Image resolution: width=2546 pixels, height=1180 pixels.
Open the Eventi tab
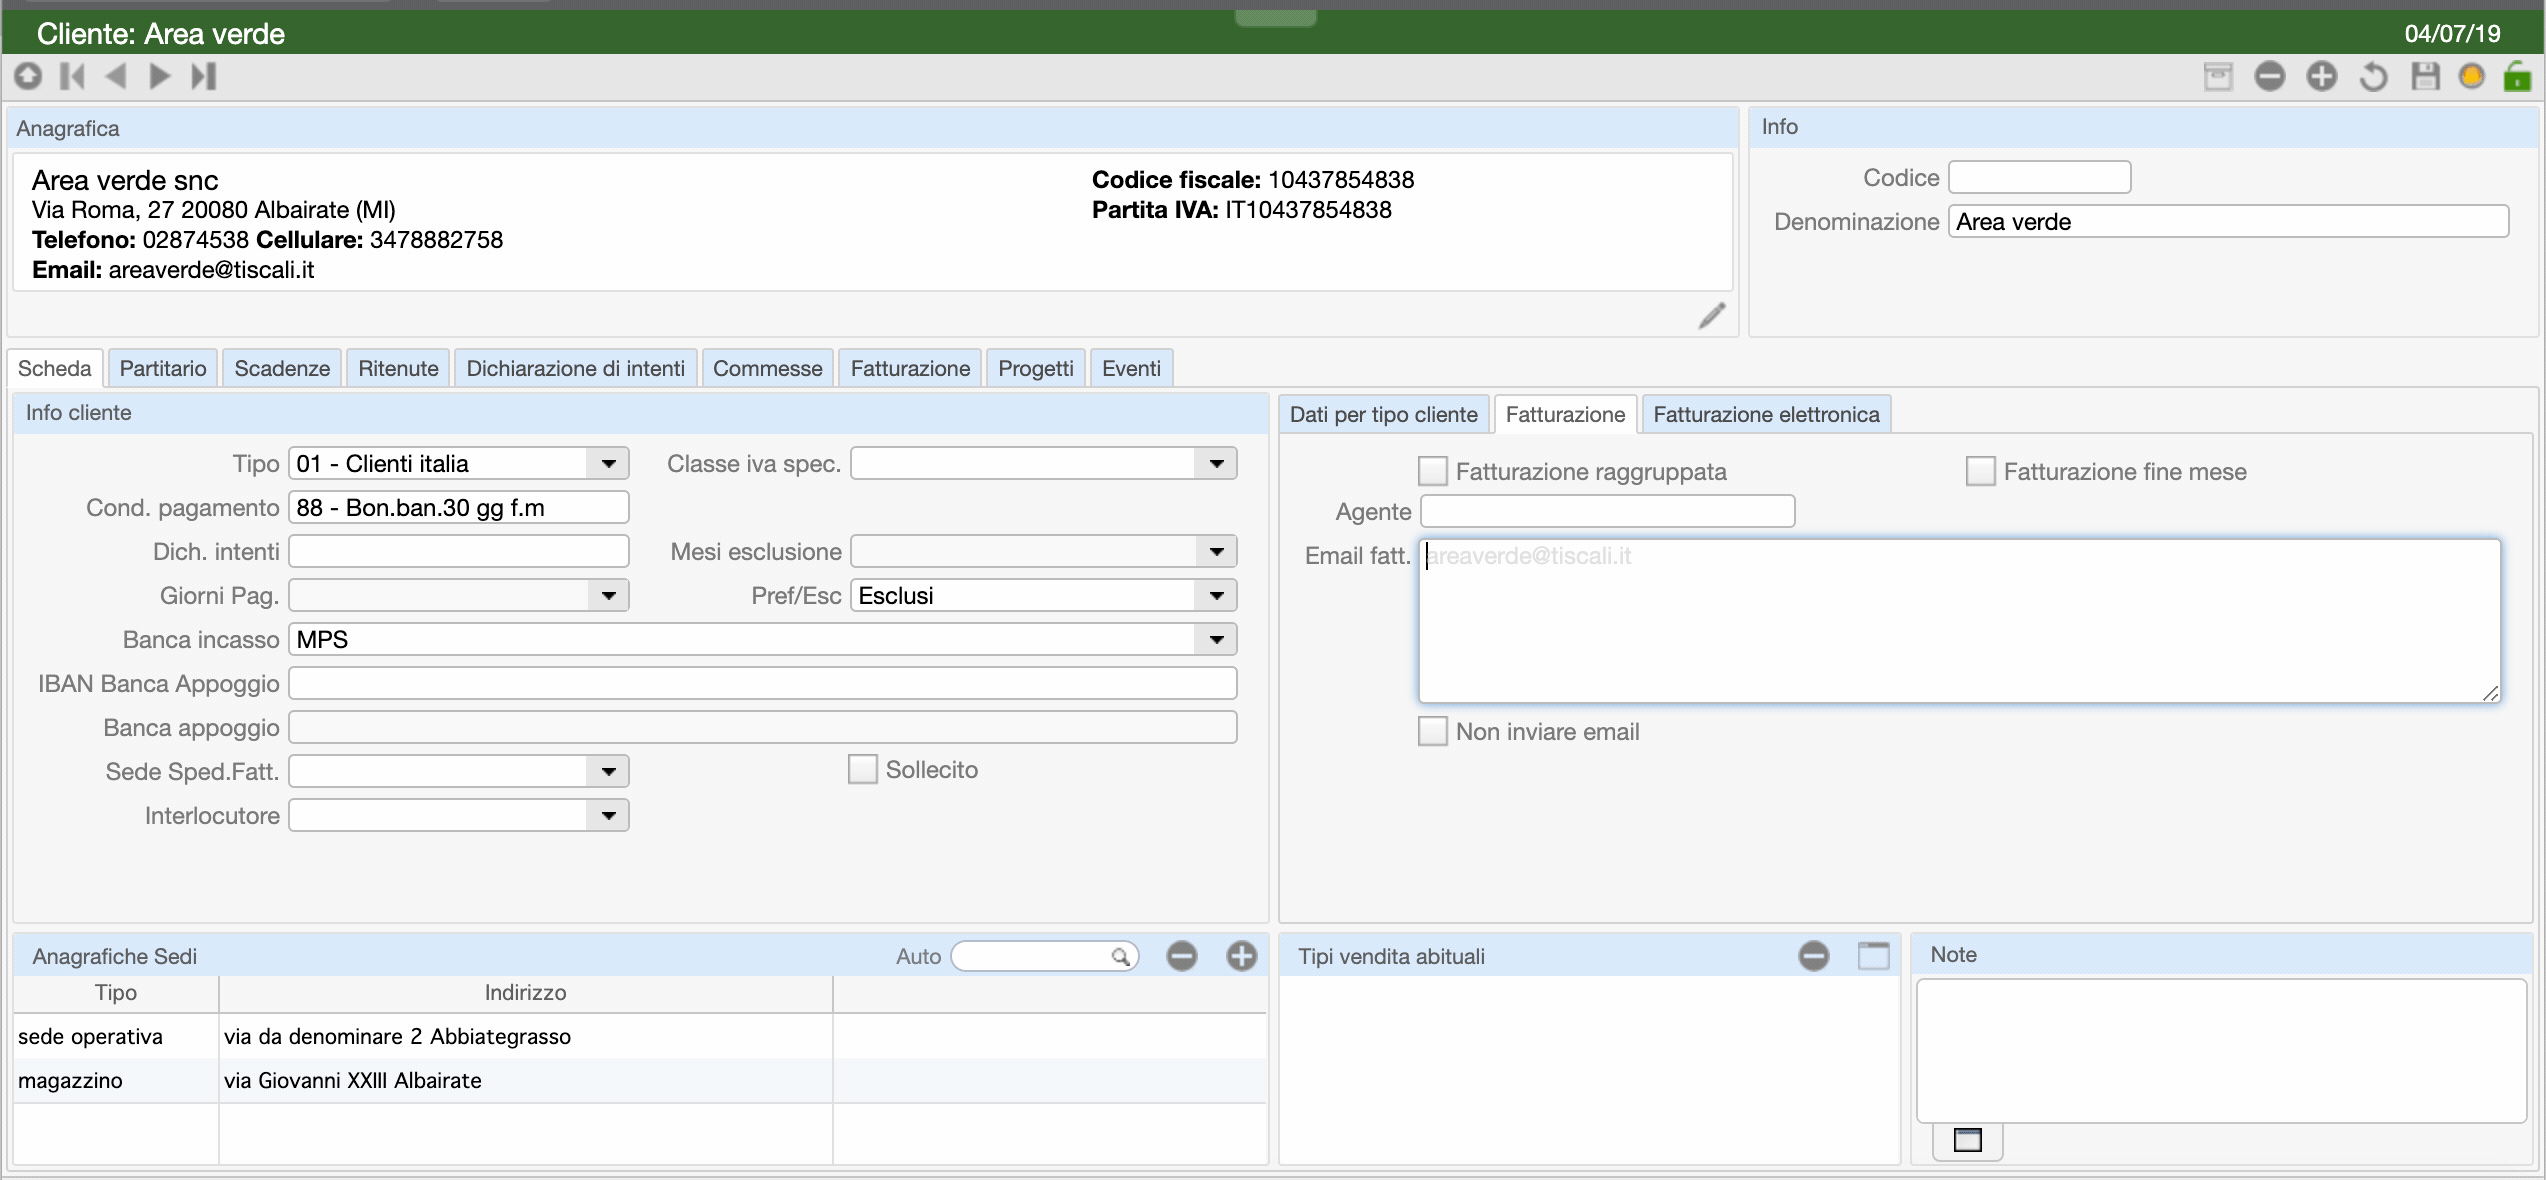(1131, 368)
